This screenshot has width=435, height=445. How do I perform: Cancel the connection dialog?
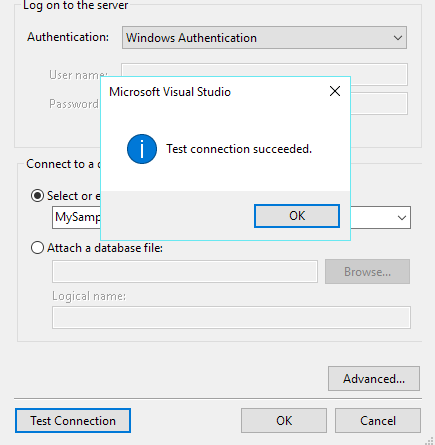378,421
